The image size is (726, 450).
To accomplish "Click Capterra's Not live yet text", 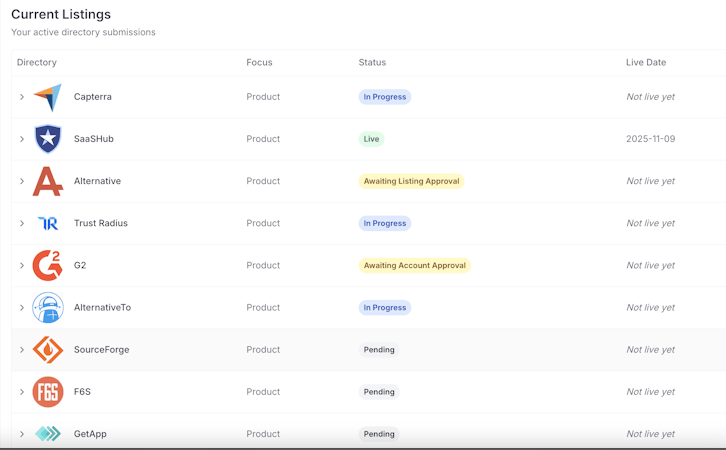I will [x=651, y=97].
